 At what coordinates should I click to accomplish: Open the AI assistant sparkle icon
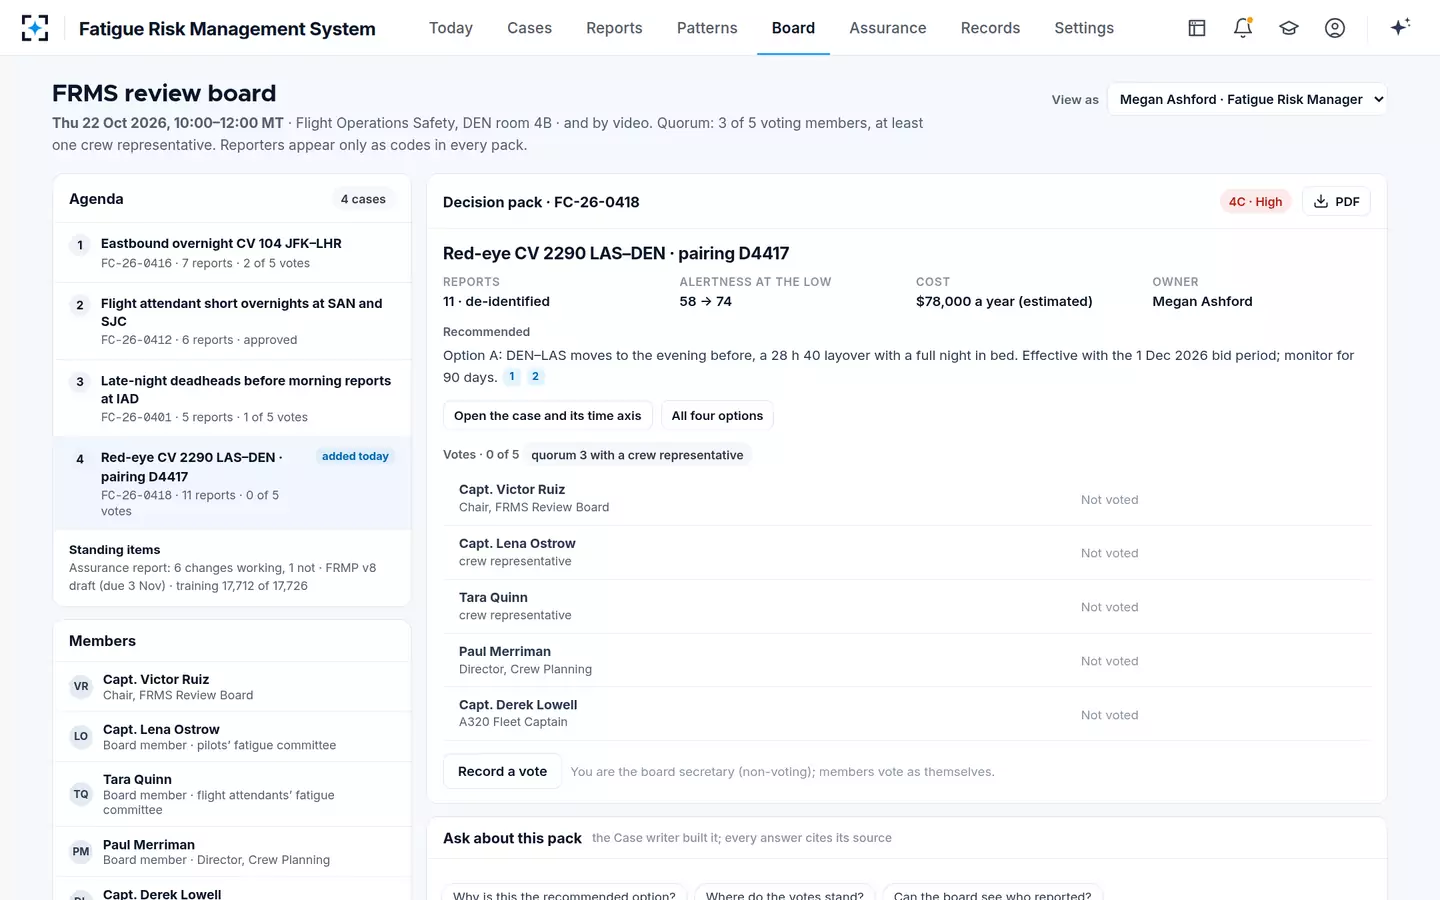[1400, 27]
